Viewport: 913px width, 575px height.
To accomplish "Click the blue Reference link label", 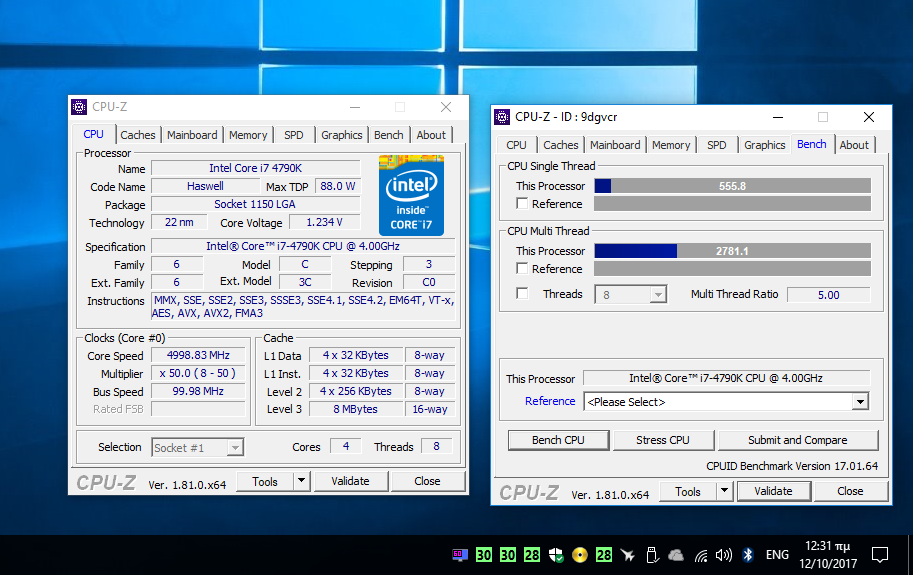I will 550,401.
